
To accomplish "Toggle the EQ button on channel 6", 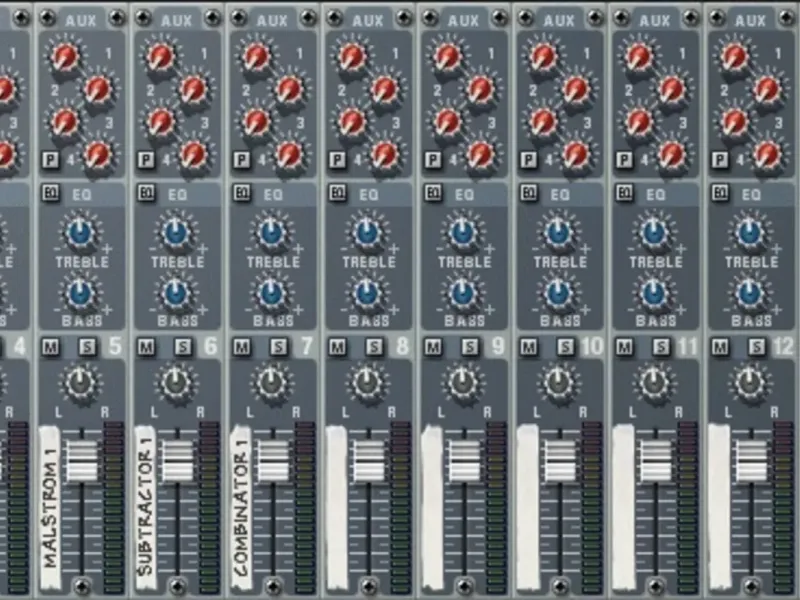I will [x=146, y=193].
